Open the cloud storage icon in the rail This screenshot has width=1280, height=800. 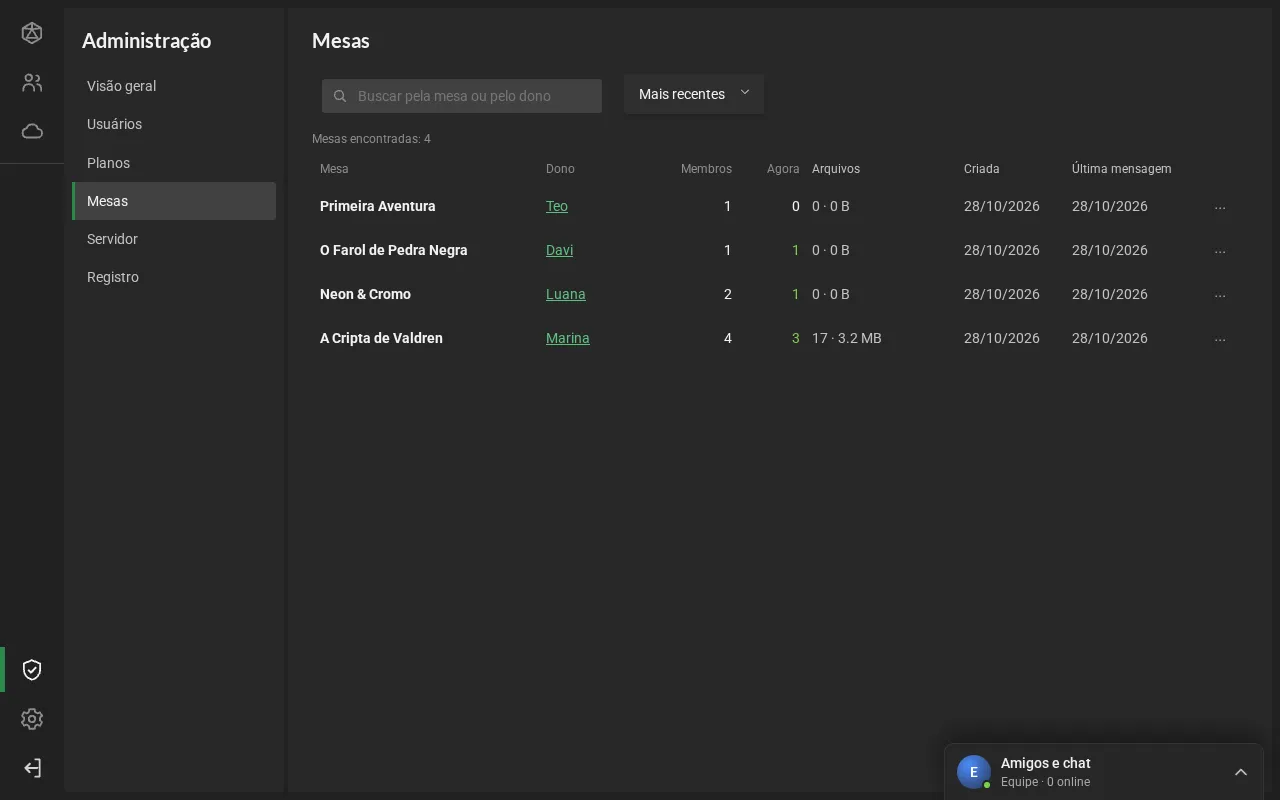pyautogui.click(x=32, y=131)
